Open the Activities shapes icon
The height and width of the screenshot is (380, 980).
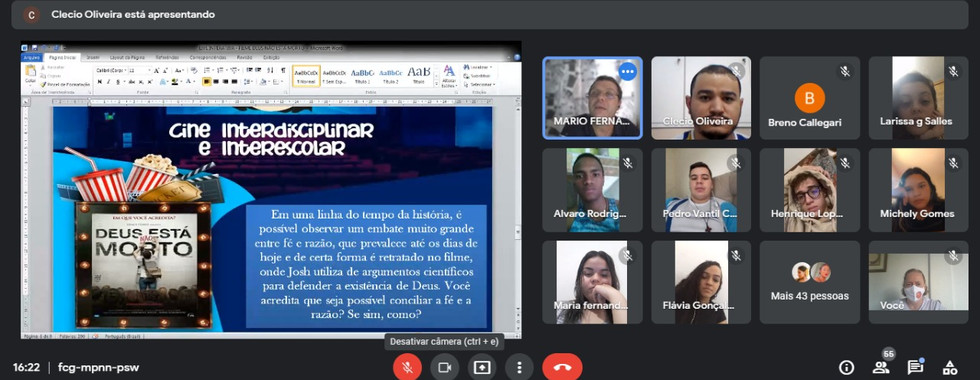click(949, 368)
